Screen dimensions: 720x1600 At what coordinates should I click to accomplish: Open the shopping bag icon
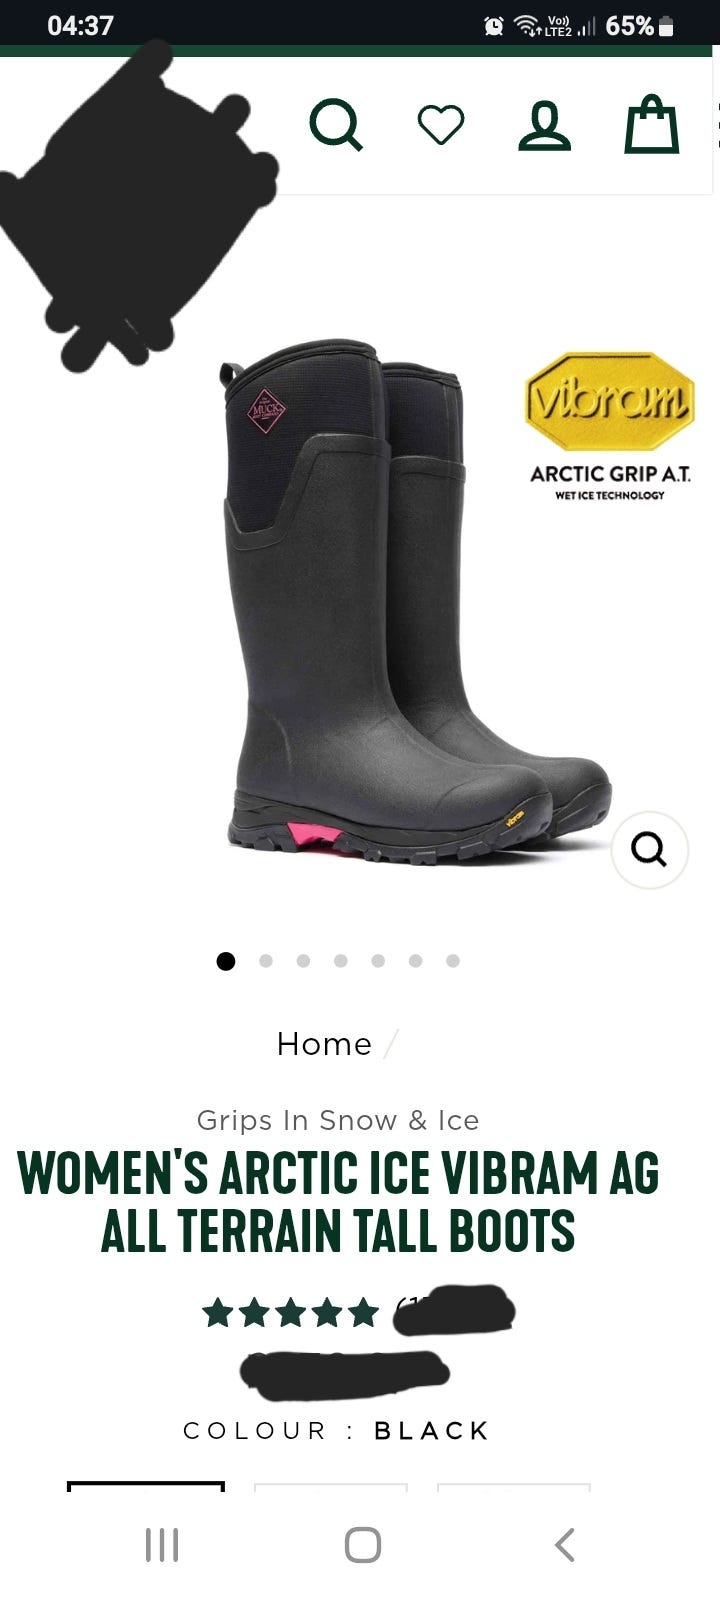click(x=652, y=124)
